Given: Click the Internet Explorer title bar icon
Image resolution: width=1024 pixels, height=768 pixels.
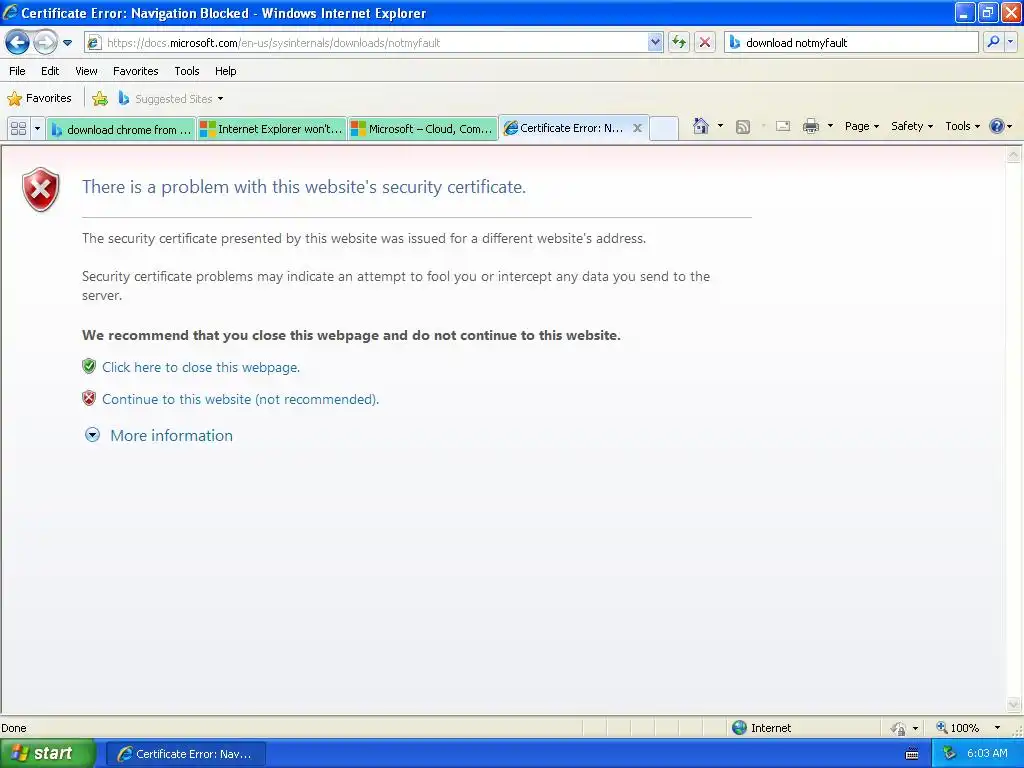Looking at the screenshot, I should tap(10, 12).
